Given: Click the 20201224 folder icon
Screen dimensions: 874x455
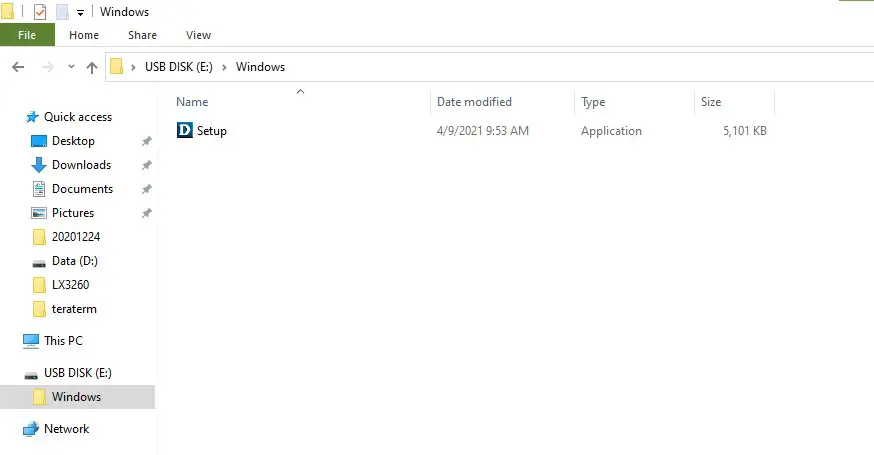Looking at the screenshot, I should (x=39, y=237).
